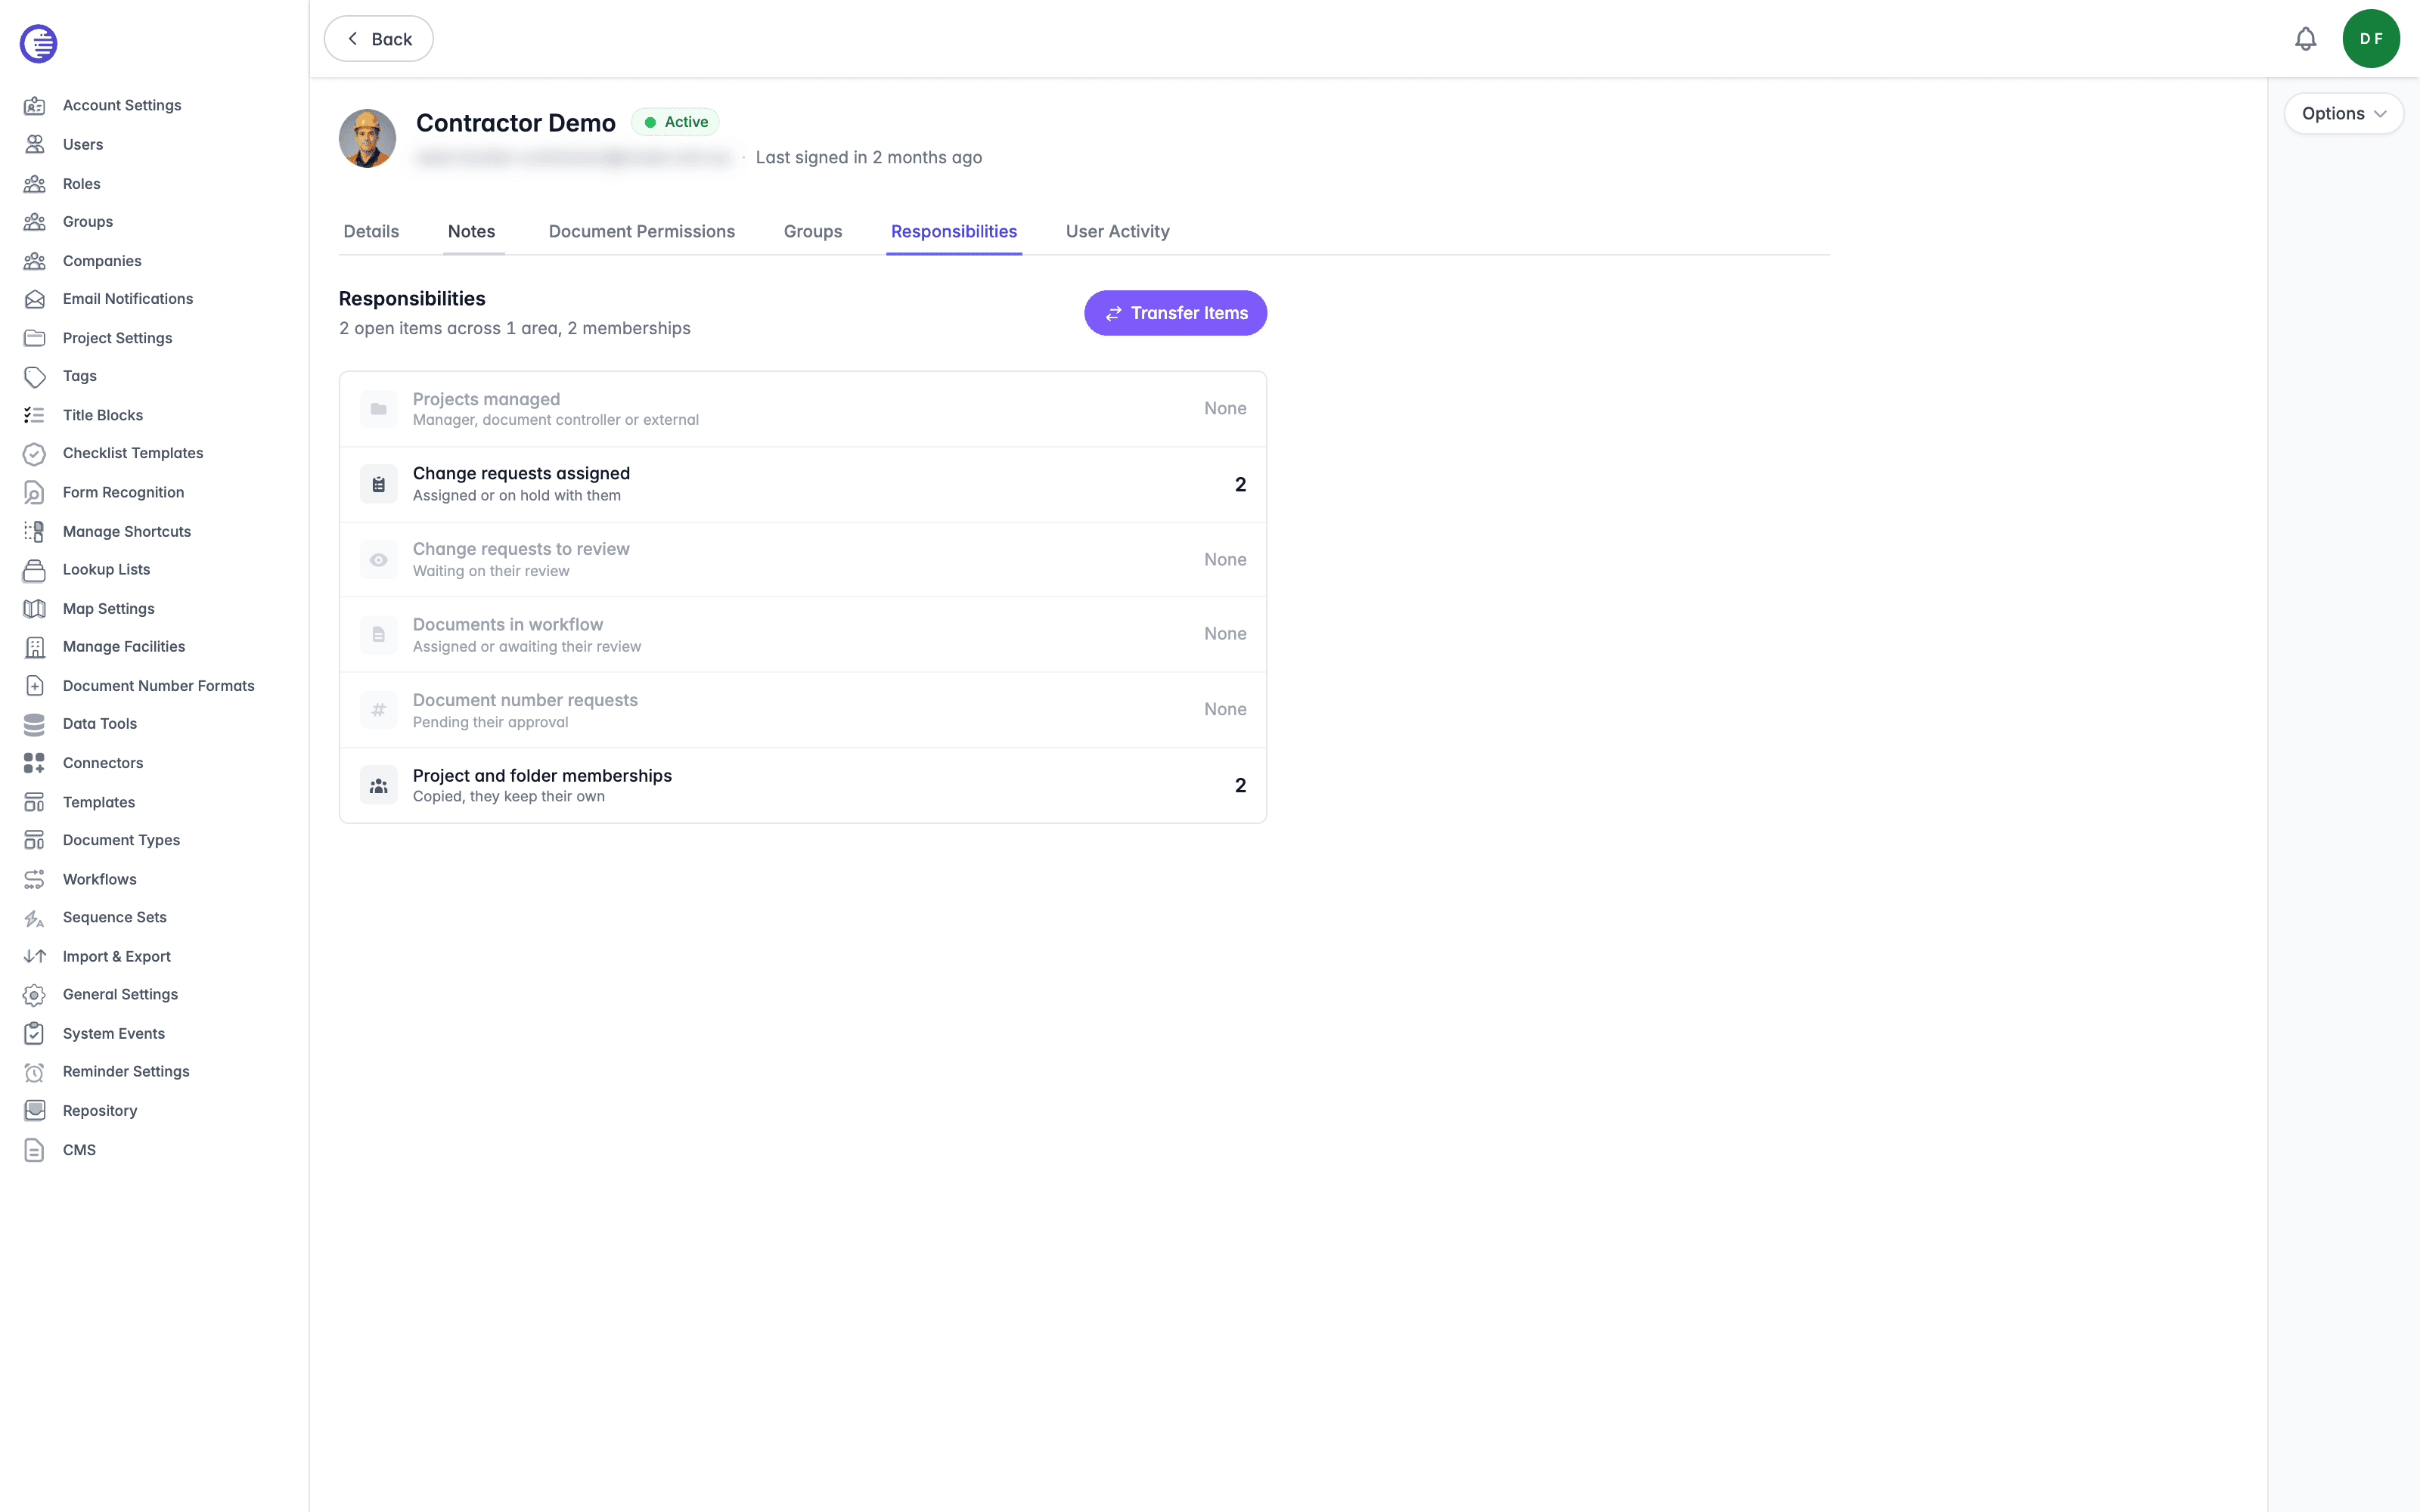The width and height of the screenshot is (2420, 1512).
Task: Select the Responsibilities tab
Action: (x=954, y=231)
